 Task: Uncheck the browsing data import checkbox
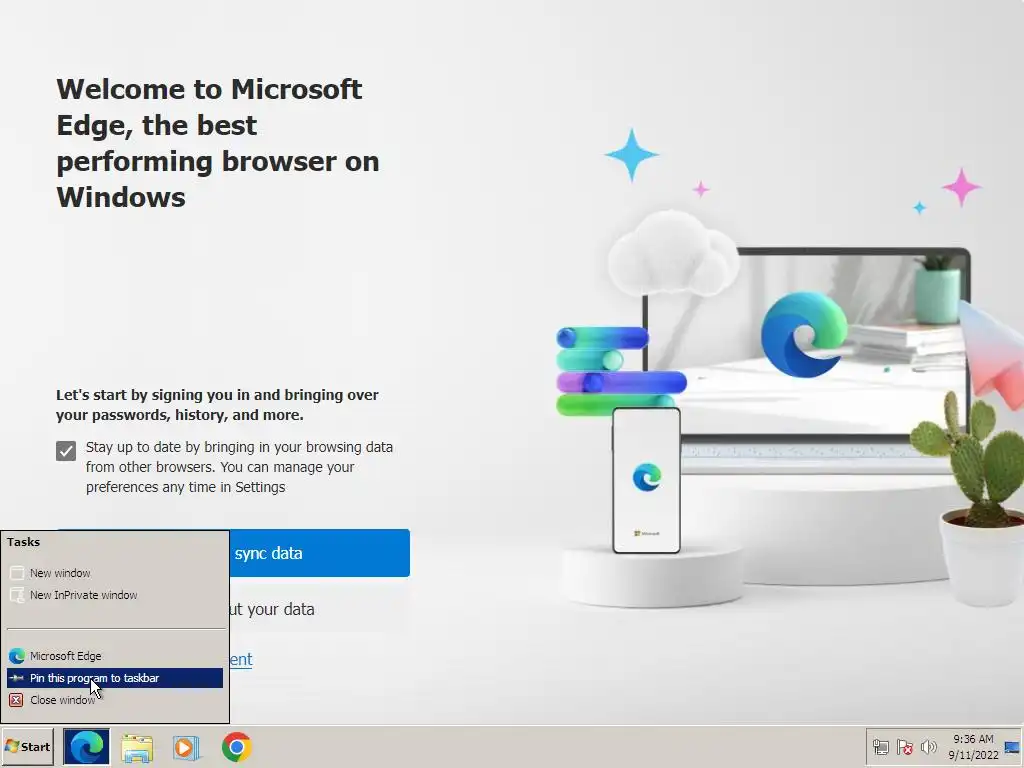[66, 451]
